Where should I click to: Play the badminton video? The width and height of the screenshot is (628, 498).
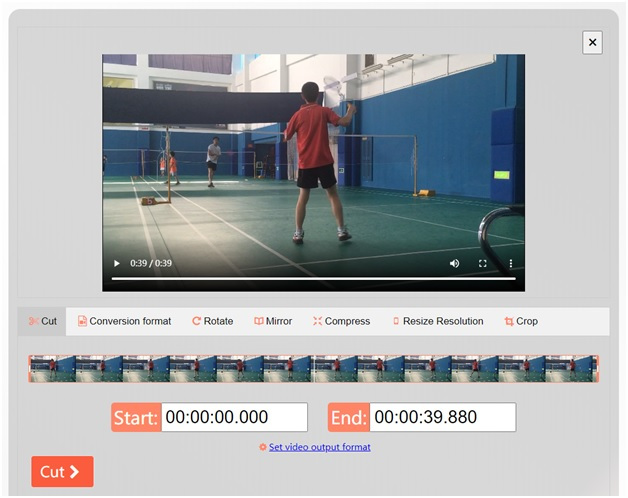tap(117, 263)
